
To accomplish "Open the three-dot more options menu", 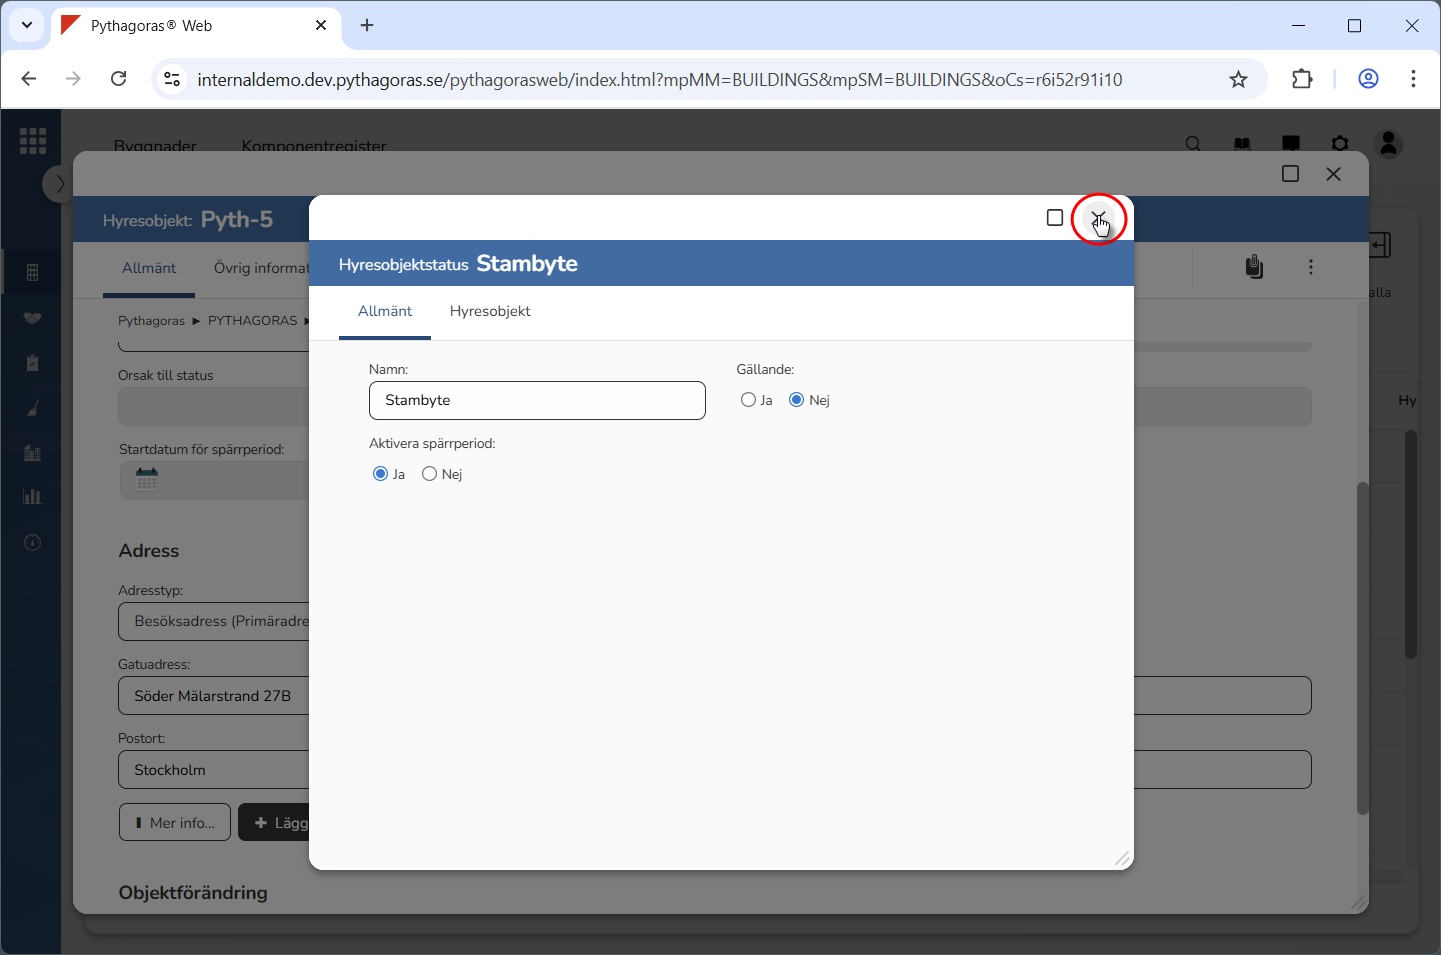I will (1310, 267).
